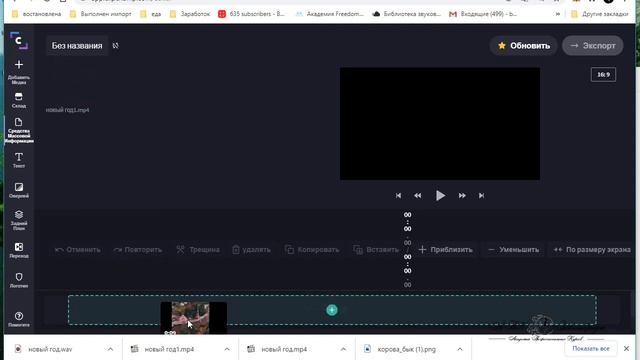
Task: Open the media files sidebar item
Action: click(x=19, y=130)
